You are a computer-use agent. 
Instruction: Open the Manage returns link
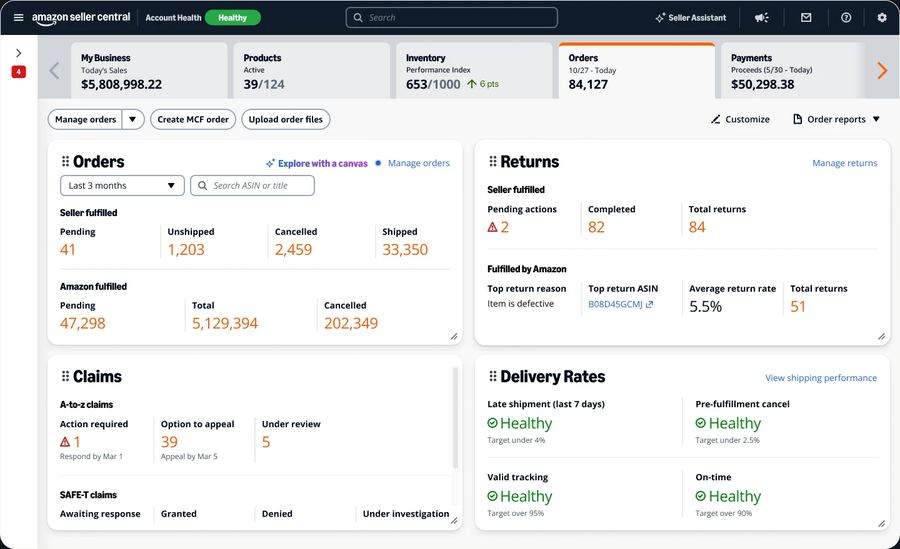[845, 163]
